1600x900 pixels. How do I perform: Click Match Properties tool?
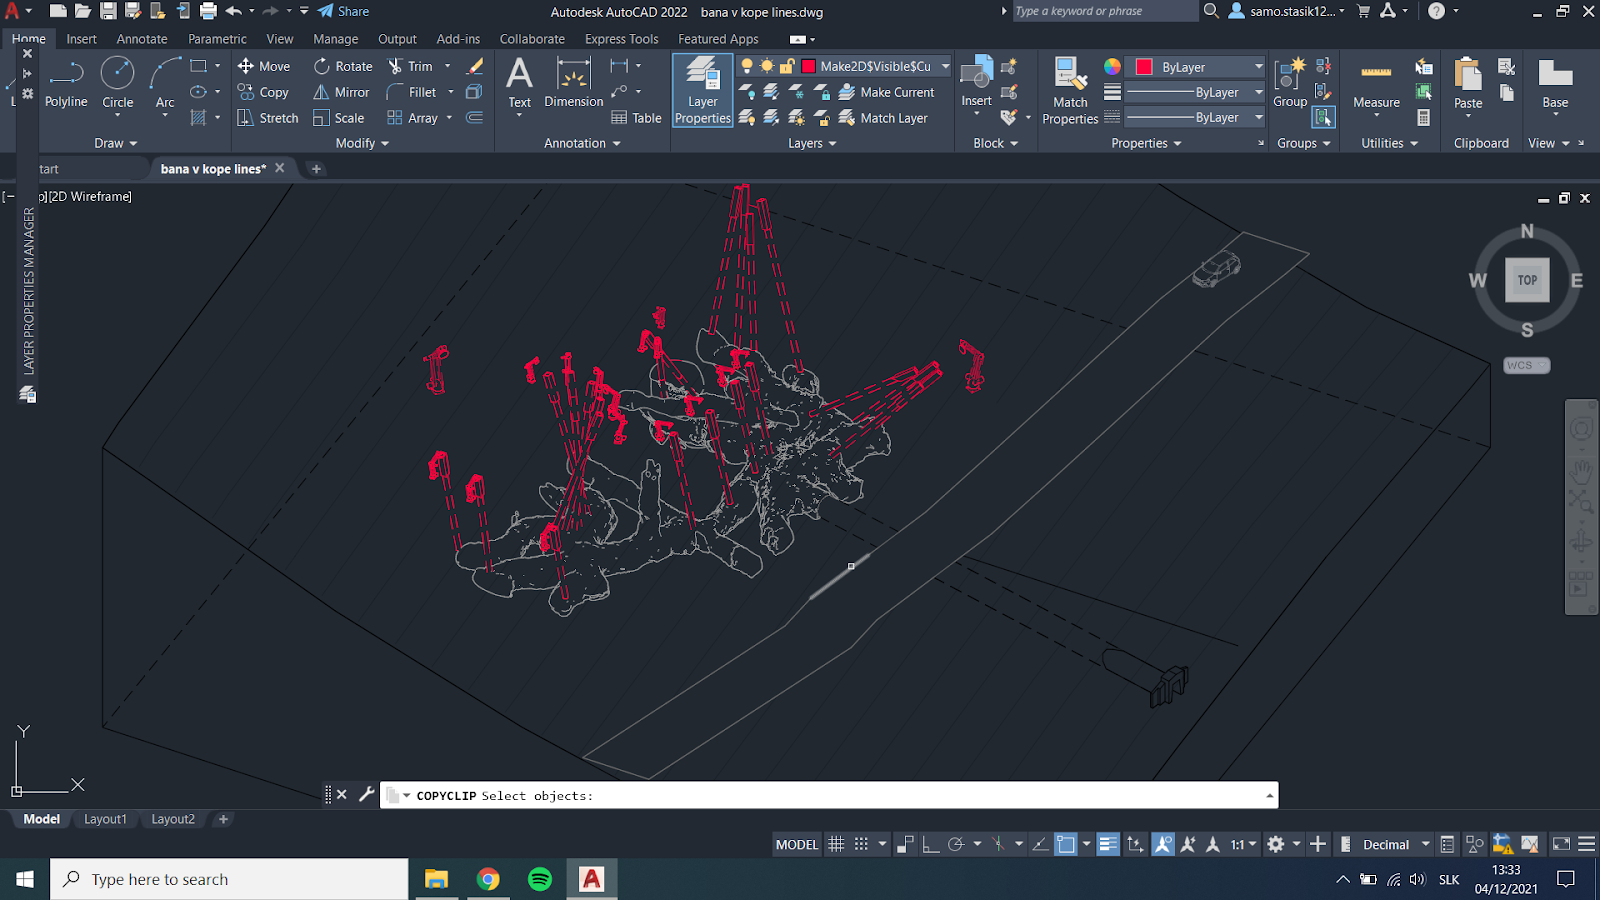pos(1070,91)
